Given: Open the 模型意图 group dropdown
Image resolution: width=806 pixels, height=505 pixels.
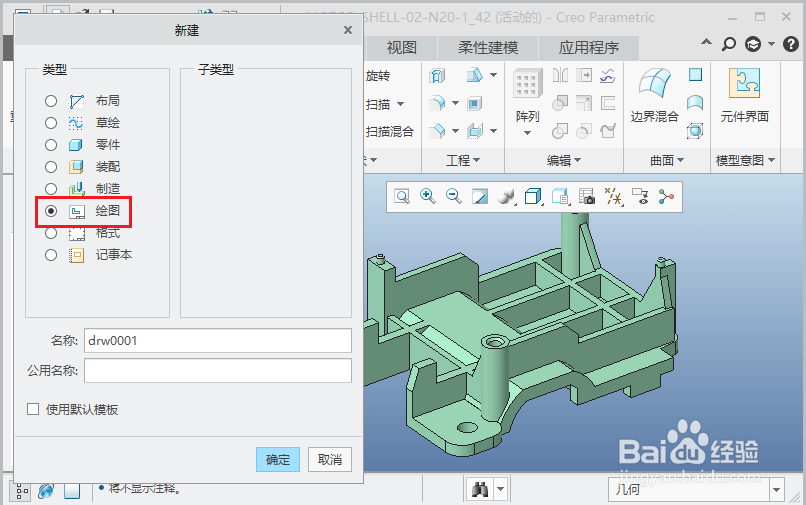Looking at the screenshot, I should click(x=745, y=160).
